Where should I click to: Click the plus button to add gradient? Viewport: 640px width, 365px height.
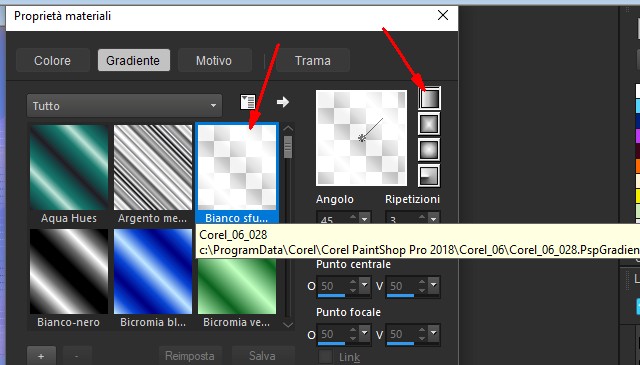click(41, 356)
